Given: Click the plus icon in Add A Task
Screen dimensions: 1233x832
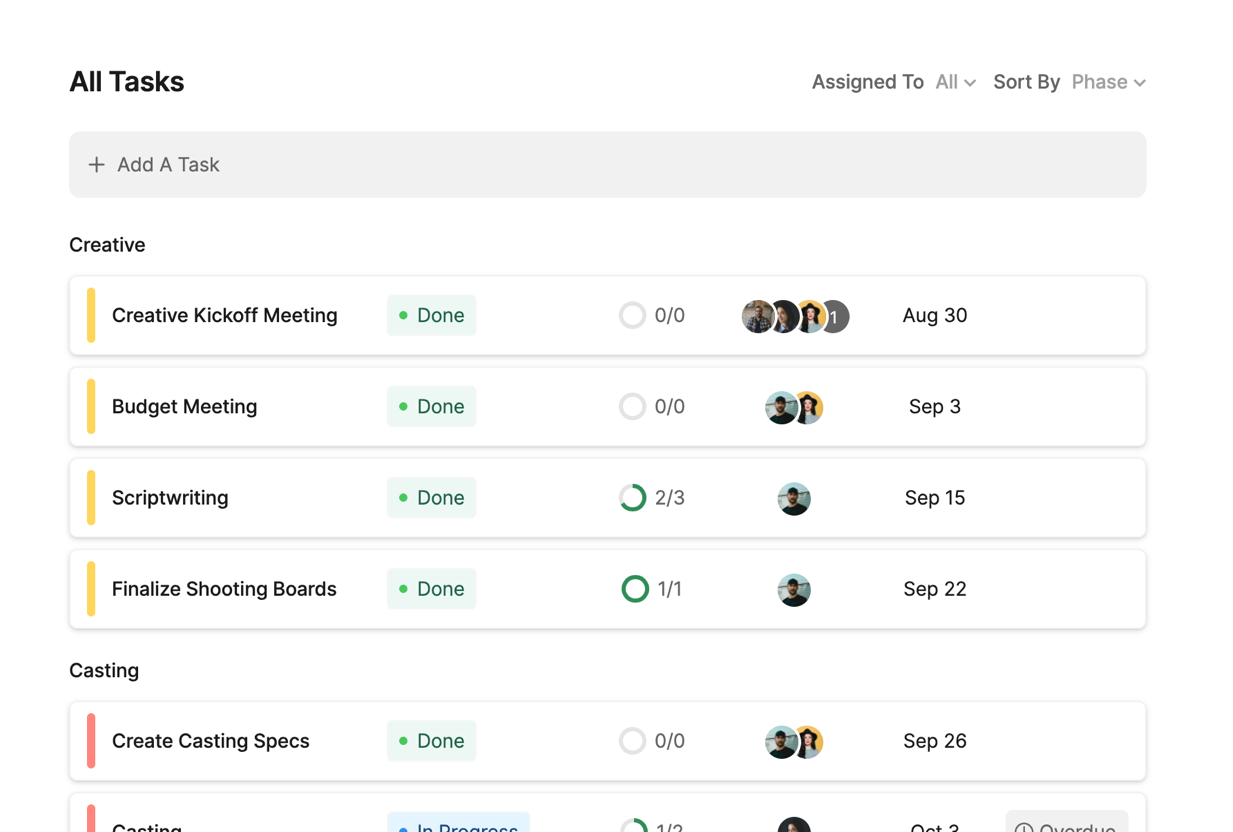Looking at the screenshot, I should pyautogui.click(x=96, y=165).
